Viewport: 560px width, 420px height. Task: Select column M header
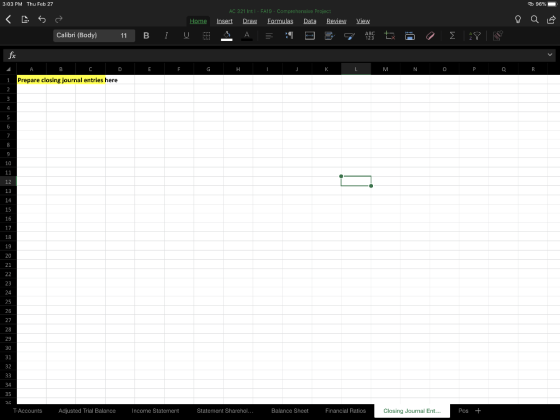[x=385, y=69]
